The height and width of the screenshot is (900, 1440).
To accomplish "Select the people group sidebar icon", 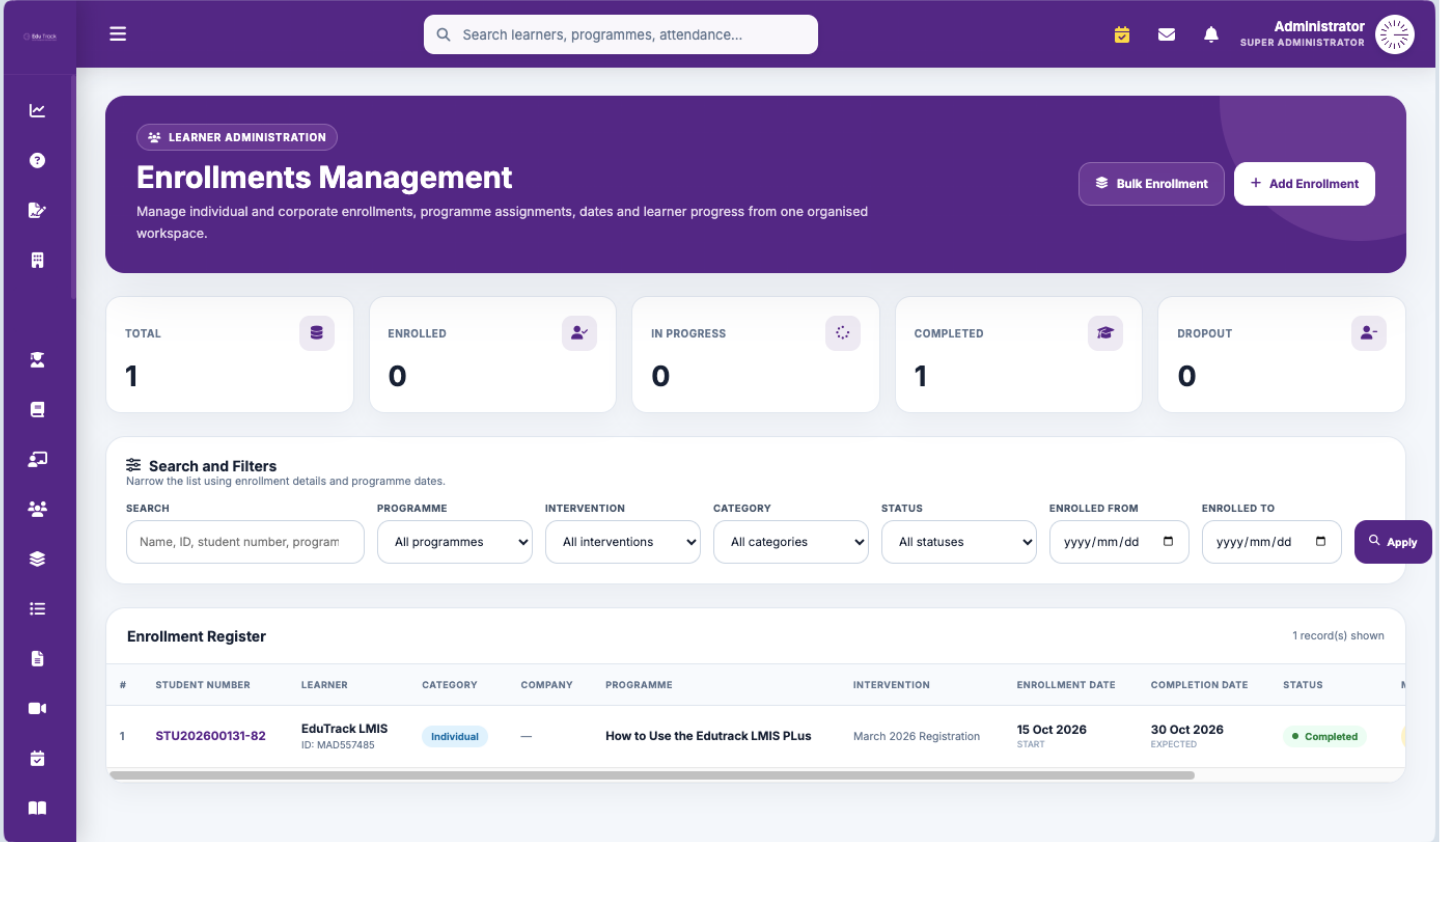I will [37, 509].
